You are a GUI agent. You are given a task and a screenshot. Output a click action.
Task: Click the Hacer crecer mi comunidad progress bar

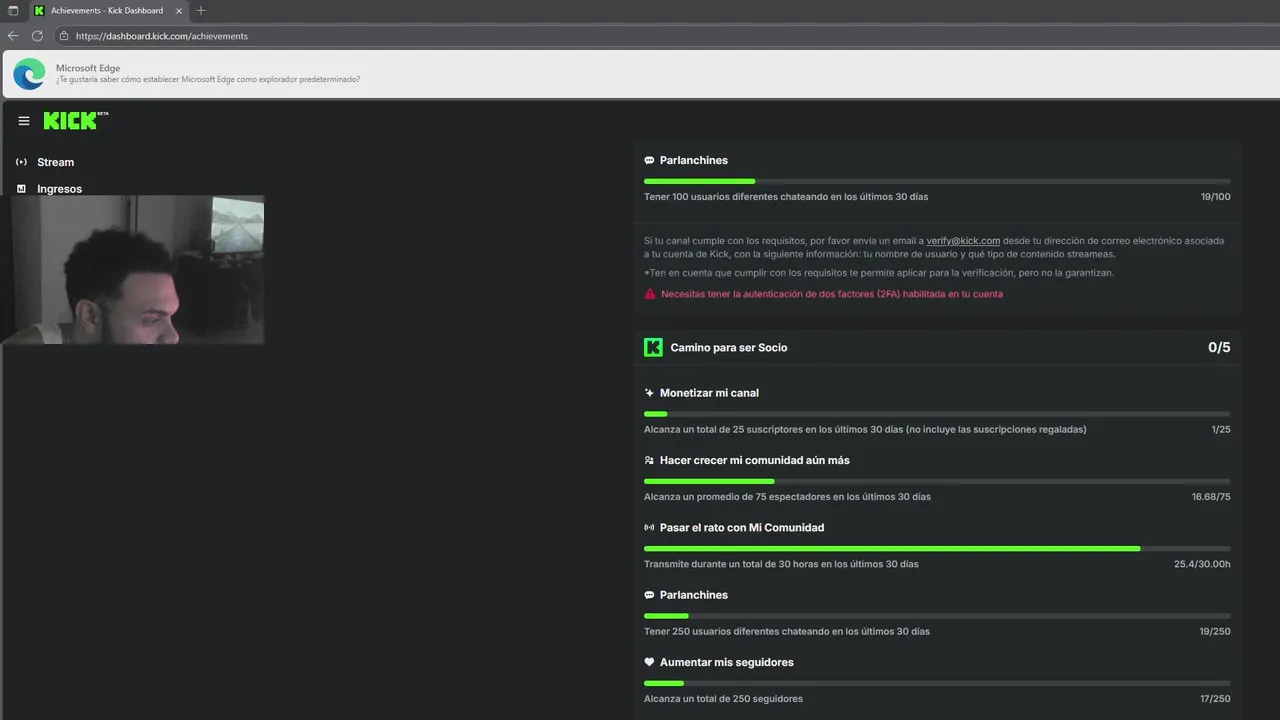click(x=937, y=481)
